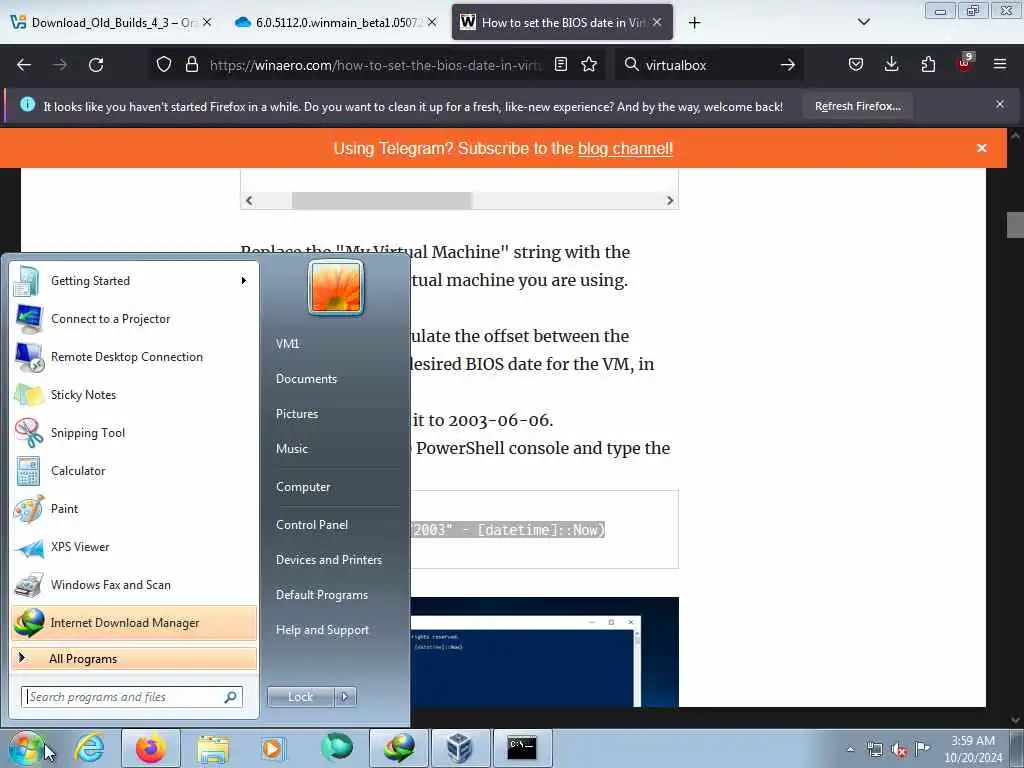Launch XPS Viewer
1024x768 pixels.
(133, 547)
